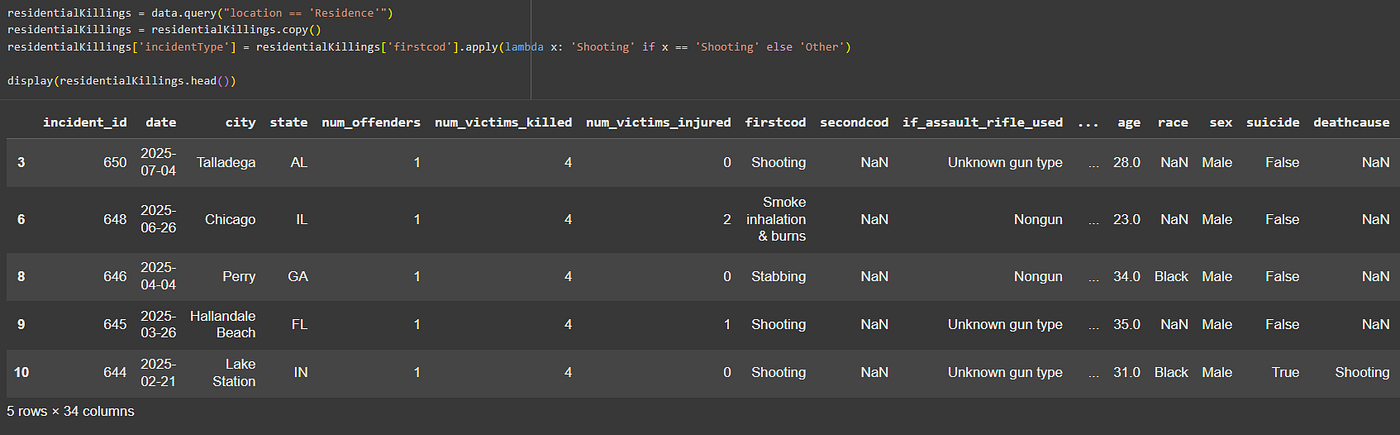1400x435 pixels.
Task: Click the Chicago city cell
Action: tap(230, 219)
